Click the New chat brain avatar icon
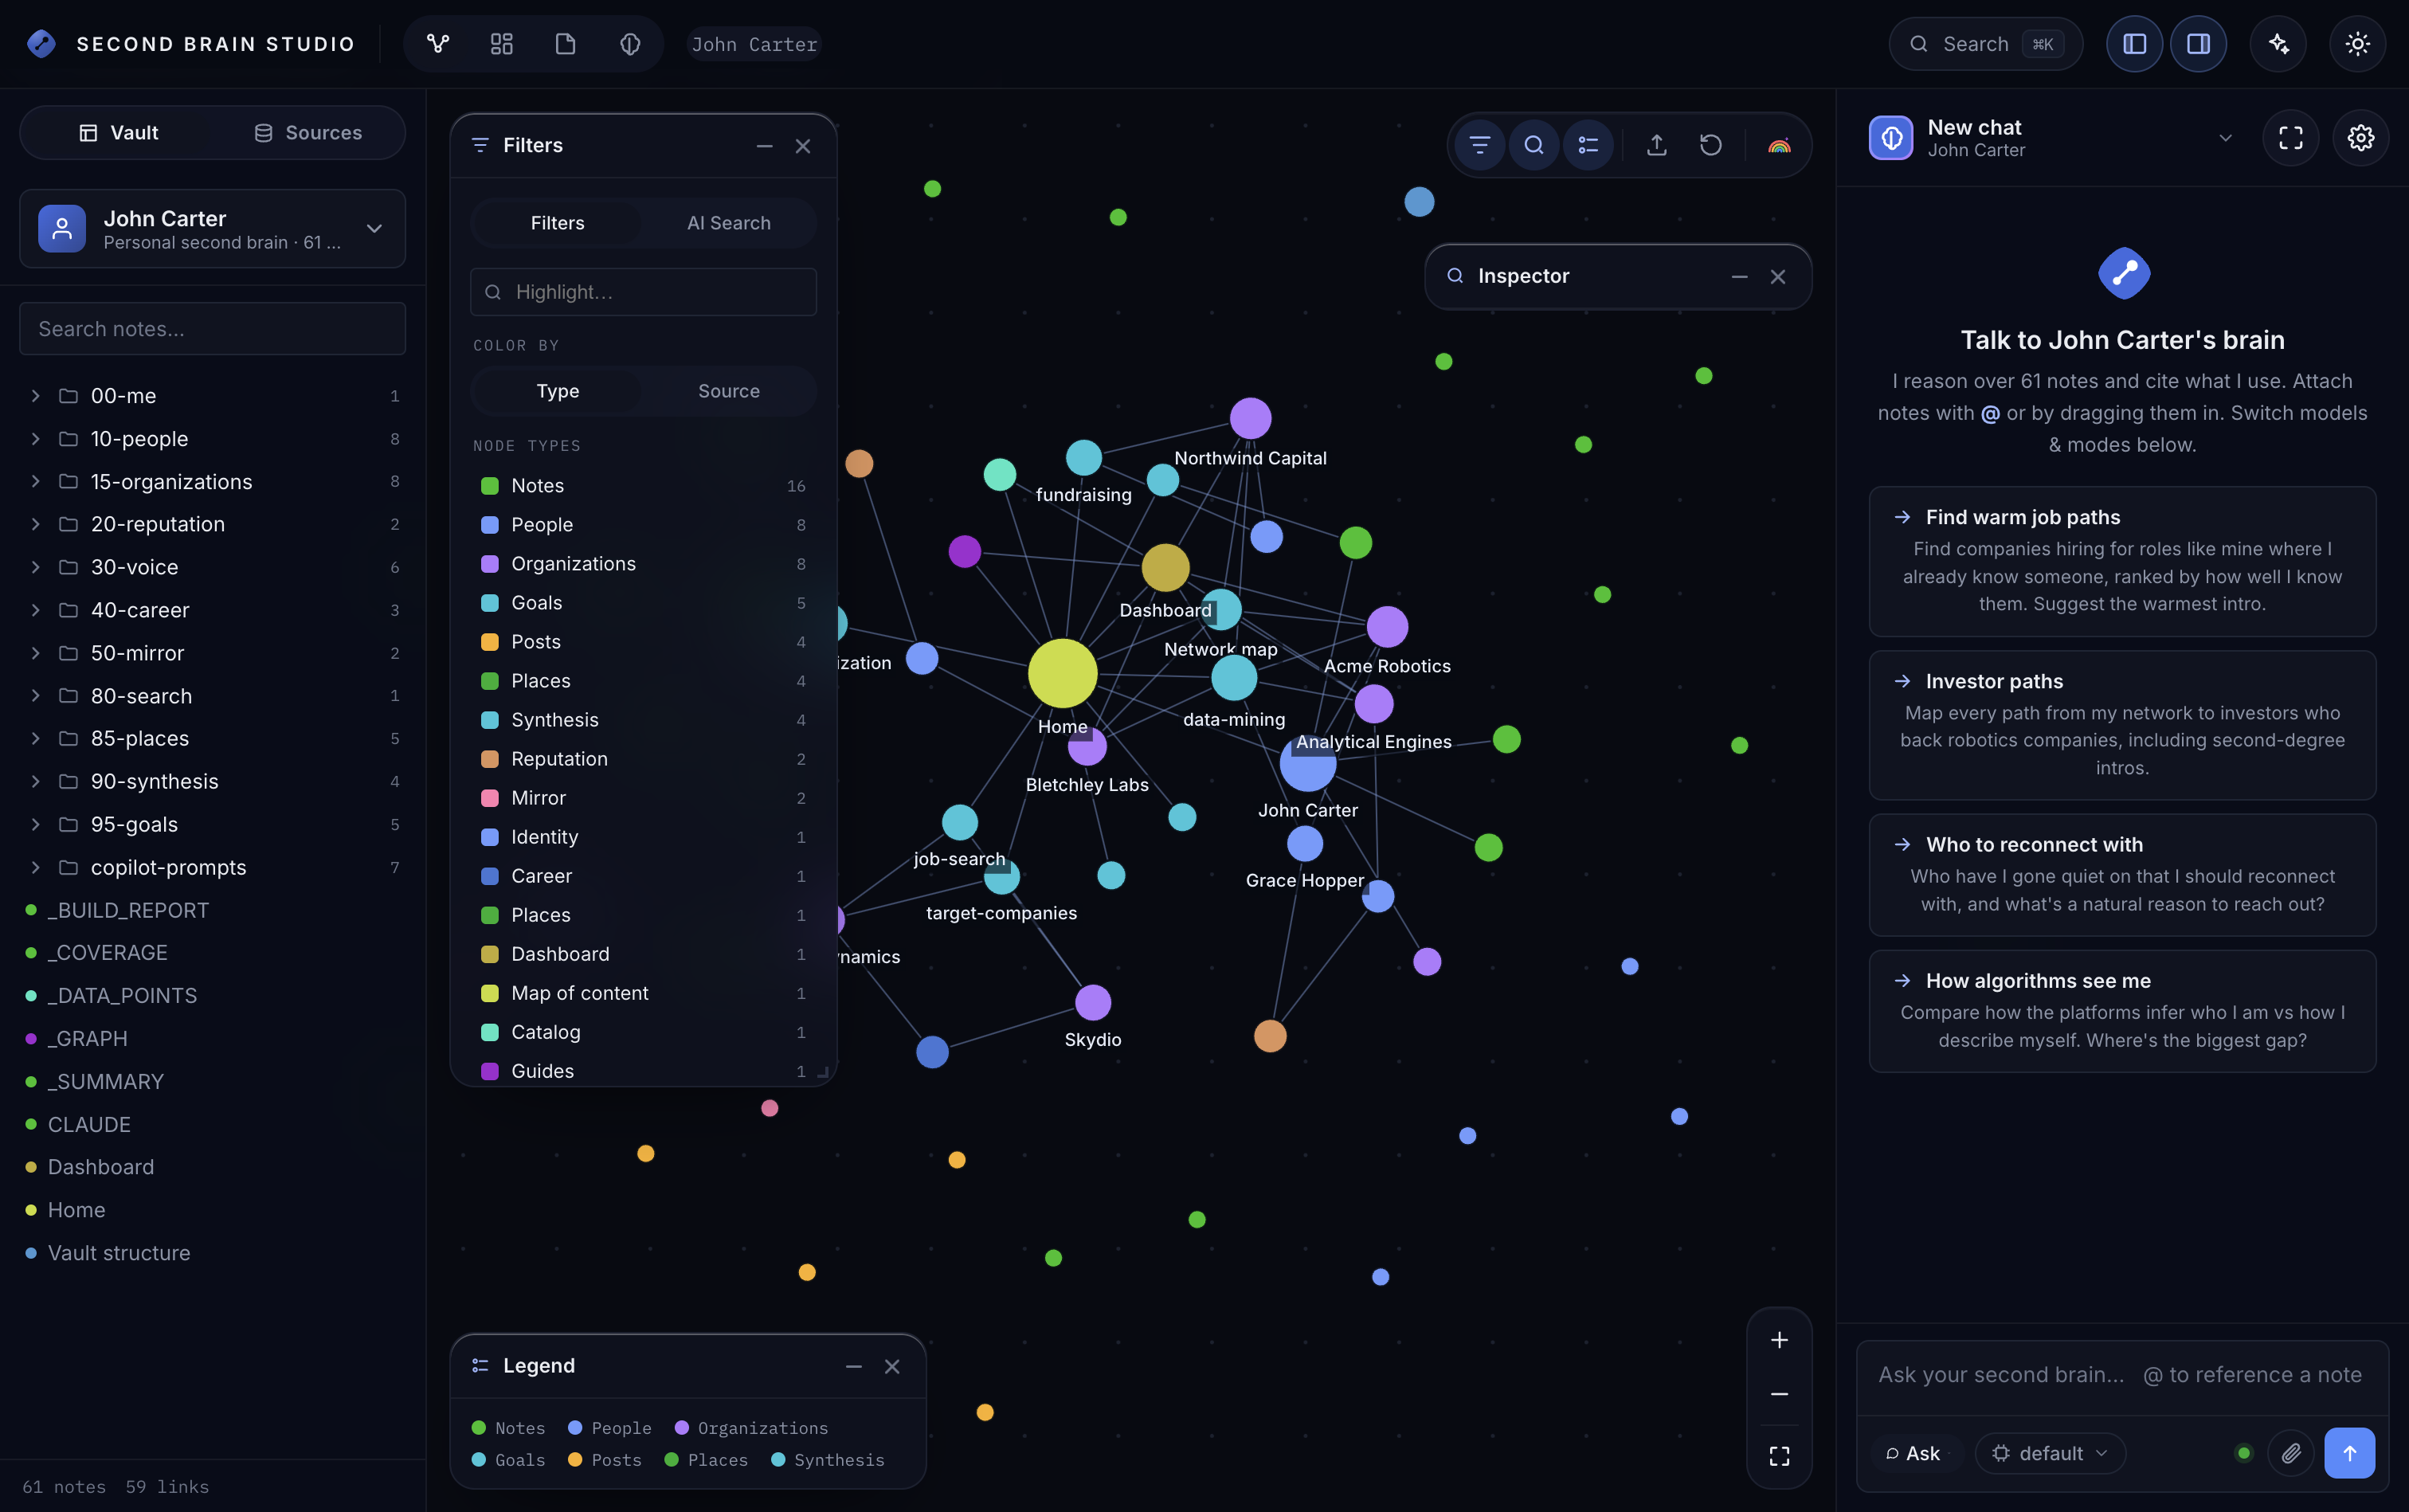This screenshot has height=1512, width=2409. click(1891, 138)
